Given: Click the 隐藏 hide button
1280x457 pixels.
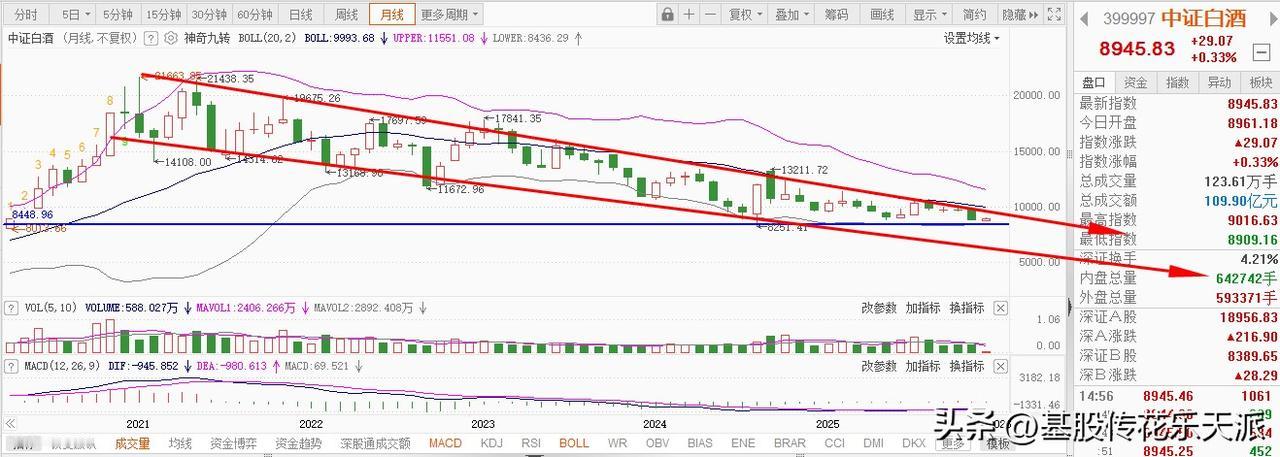Looking at the screenshot, I should pyautogui.click(x=1013, y=14).
